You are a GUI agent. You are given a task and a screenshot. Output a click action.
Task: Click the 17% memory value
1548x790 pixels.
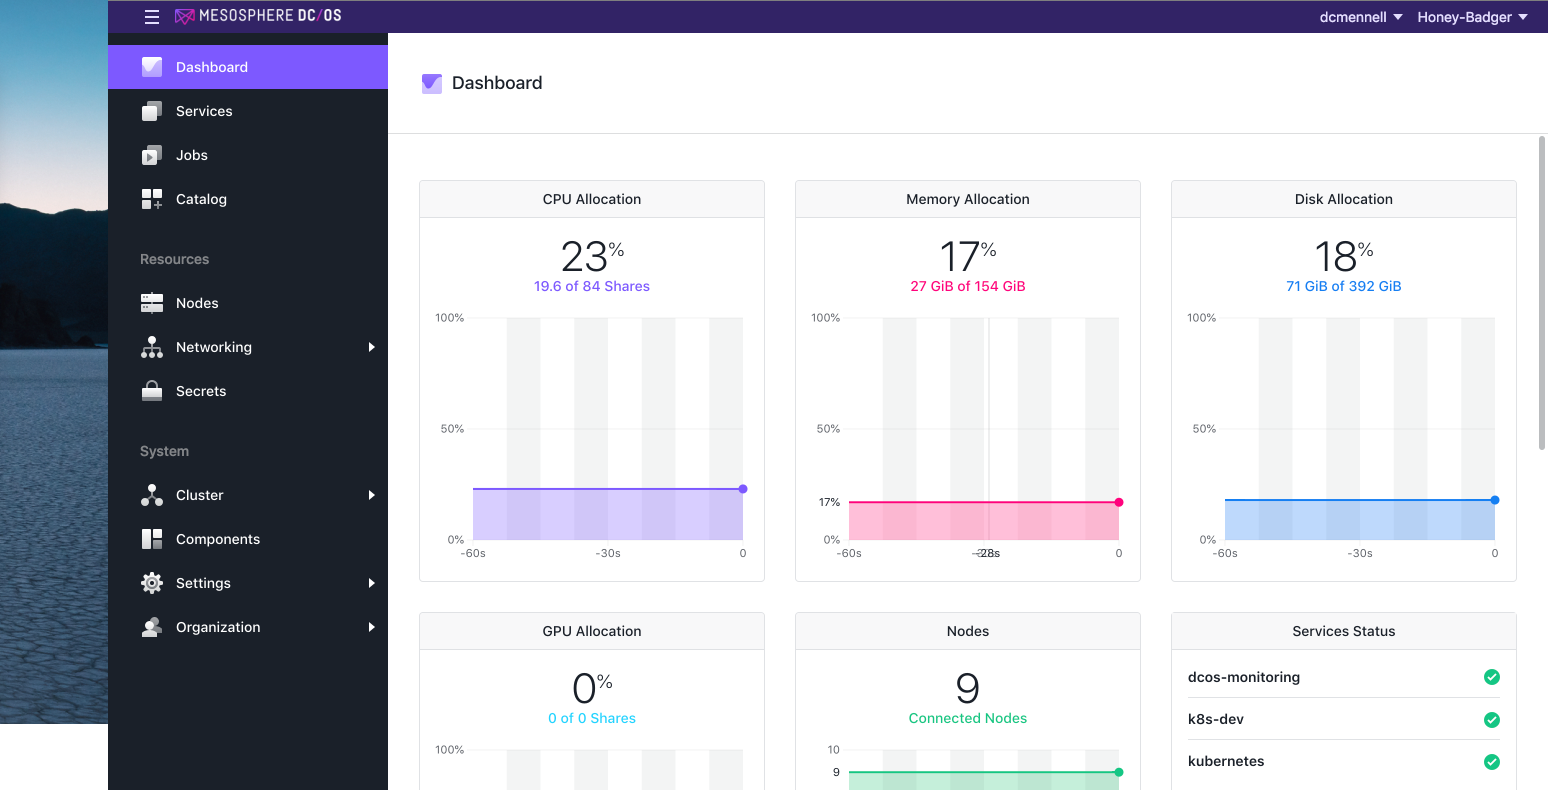968,256
